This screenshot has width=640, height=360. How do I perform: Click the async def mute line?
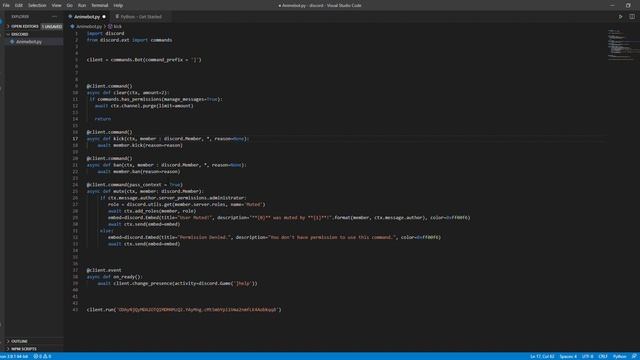145,191
